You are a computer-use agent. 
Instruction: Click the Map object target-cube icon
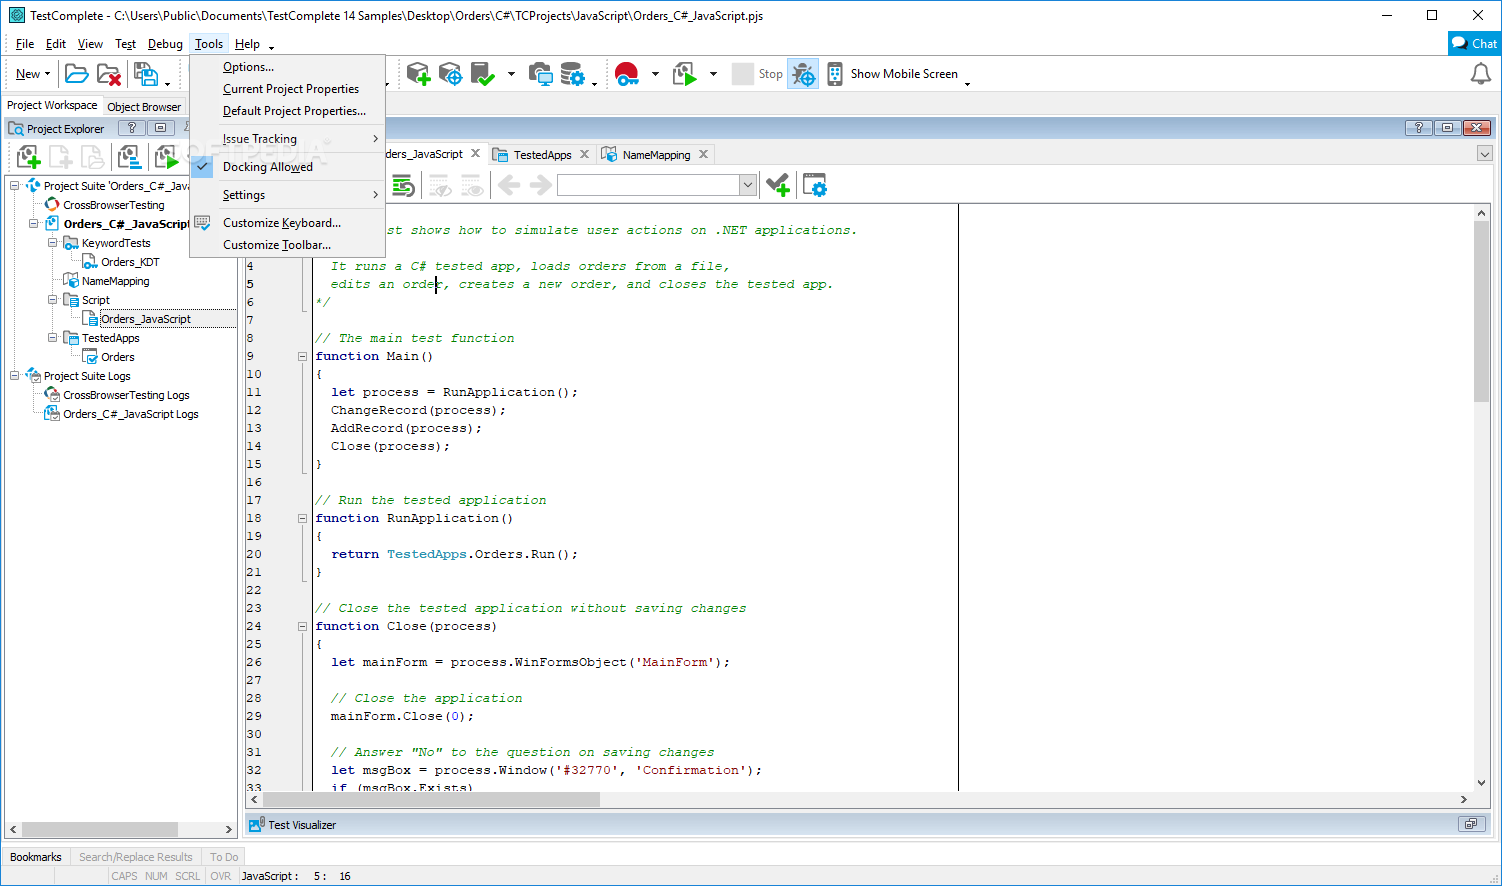[x=450, y=74]
